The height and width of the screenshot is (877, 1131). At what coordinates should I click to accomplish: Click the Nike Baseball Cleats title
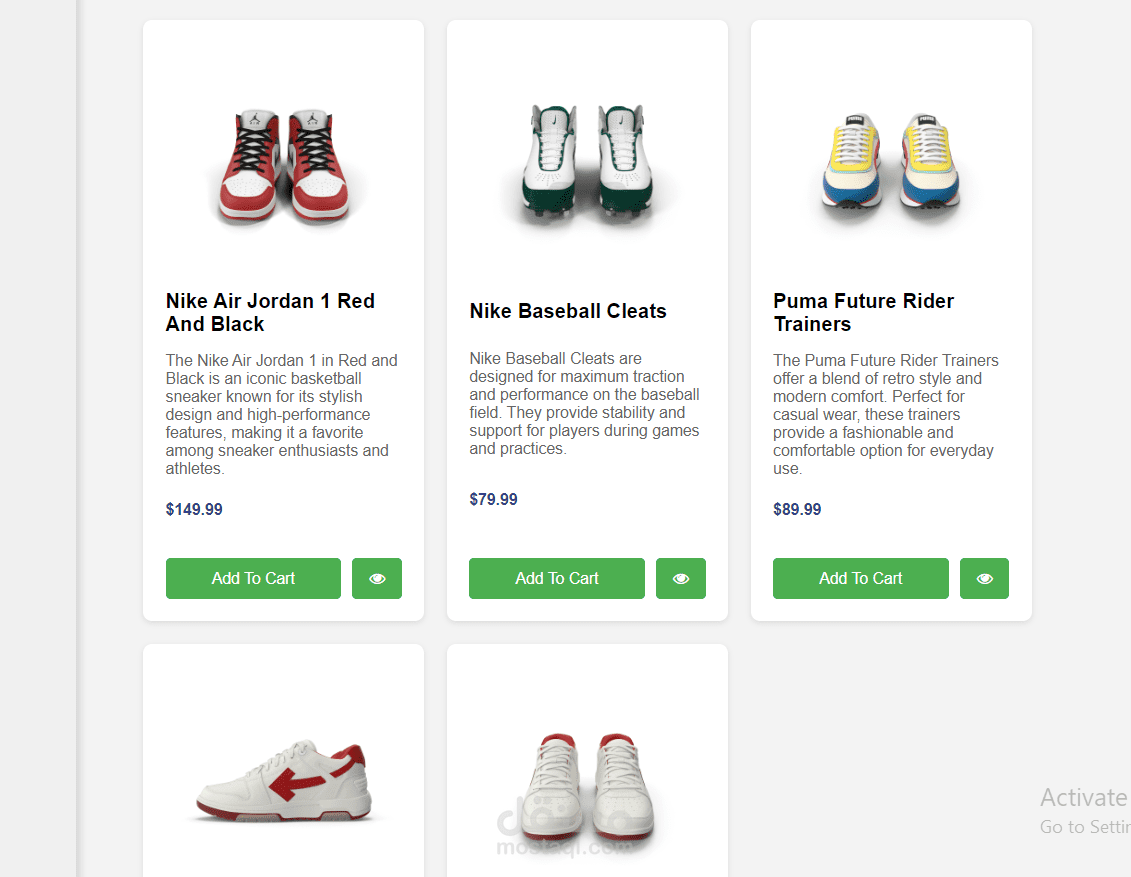568,311
